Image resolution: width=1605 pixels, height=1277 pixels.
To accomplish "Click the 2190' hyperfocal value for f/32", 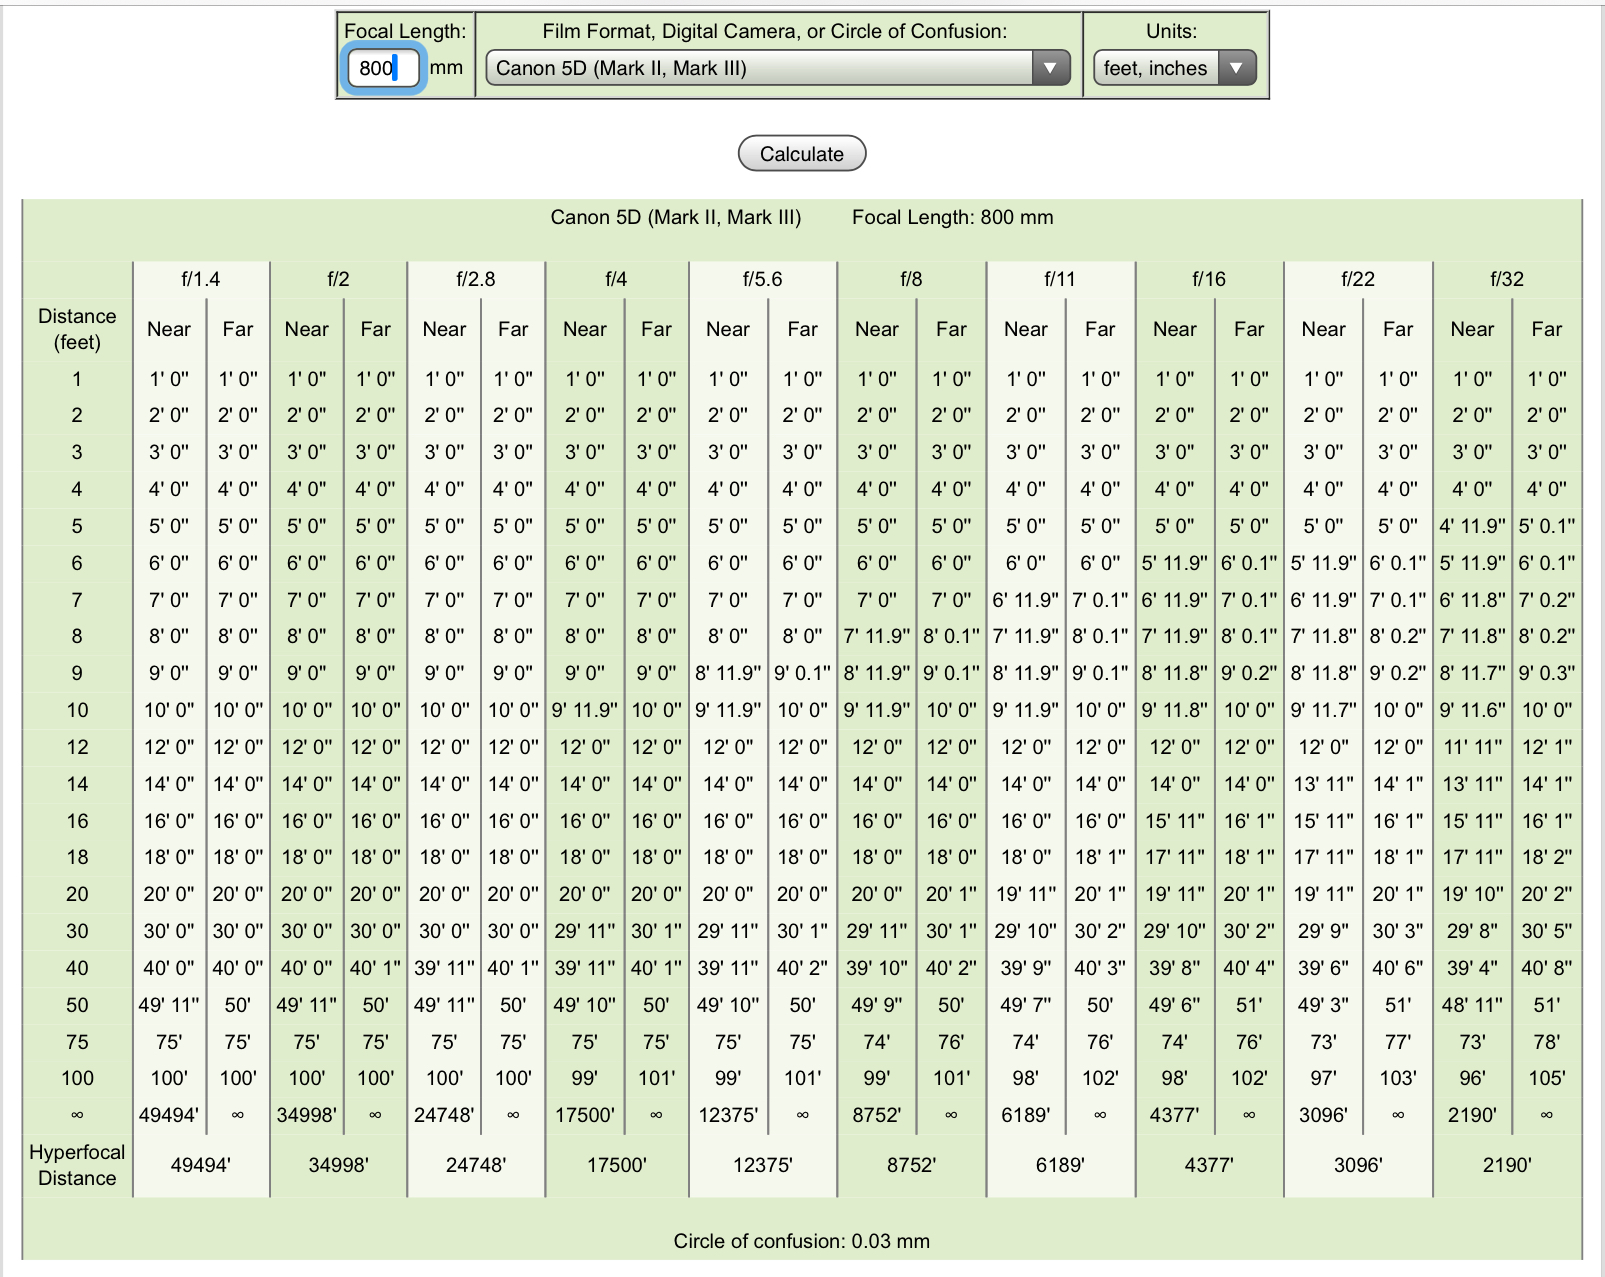I will coord(1506,1165).
